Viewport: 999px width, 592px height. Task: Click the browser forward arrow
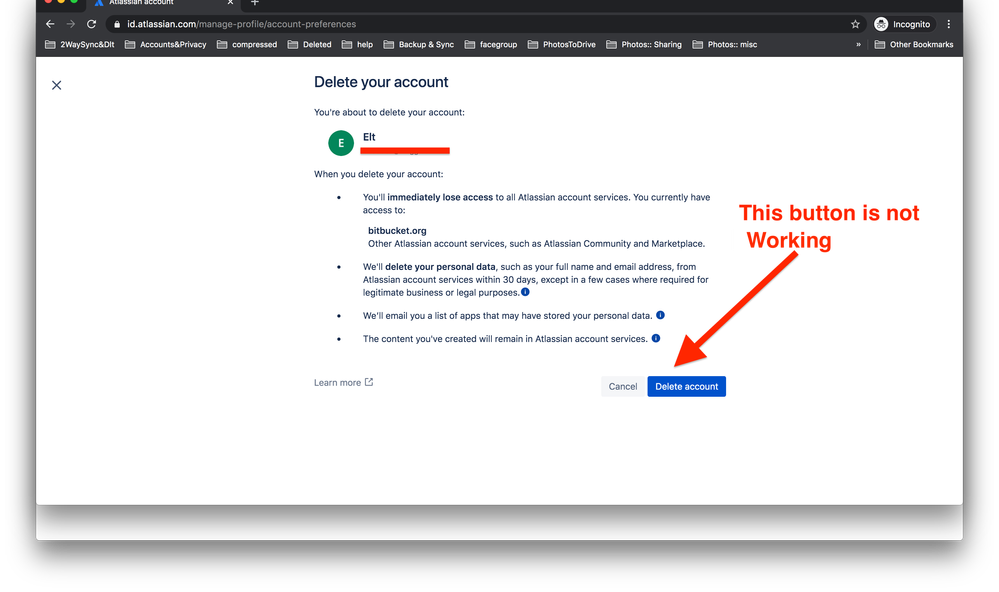pyautogui.click(x=71, y=24)
